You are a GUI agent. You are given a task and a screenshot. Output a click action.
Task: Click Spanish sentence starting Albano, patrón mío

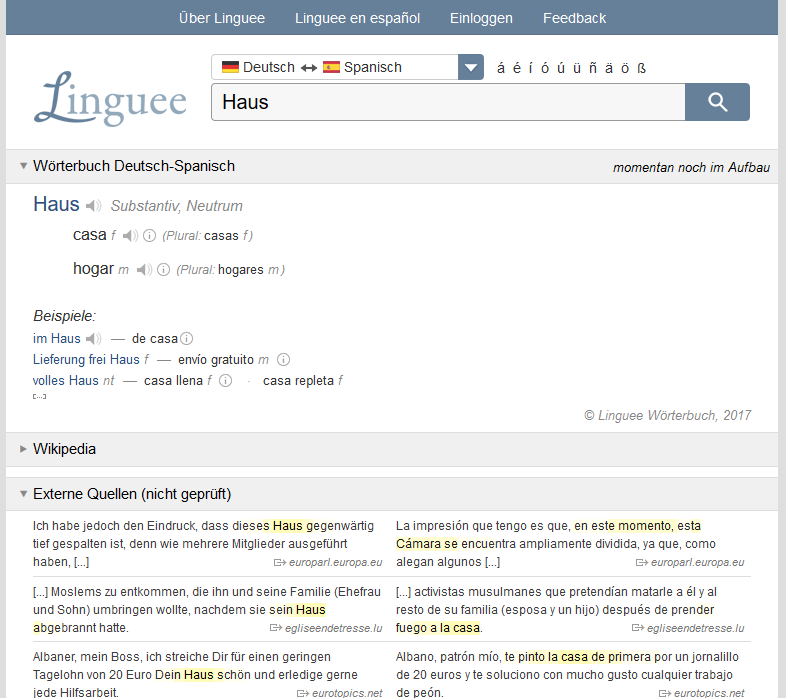(567, 674)
